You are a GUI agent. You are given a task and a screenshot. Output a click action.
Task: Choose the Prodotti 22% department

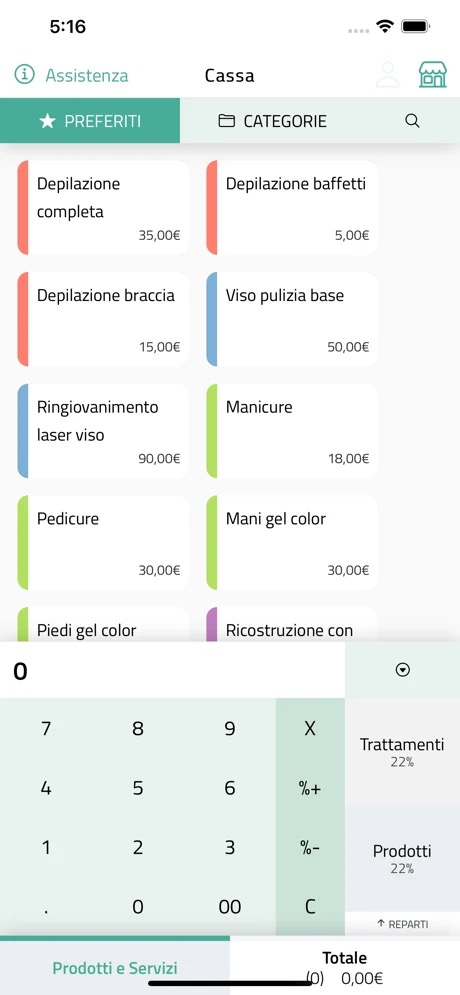point(402,859)
